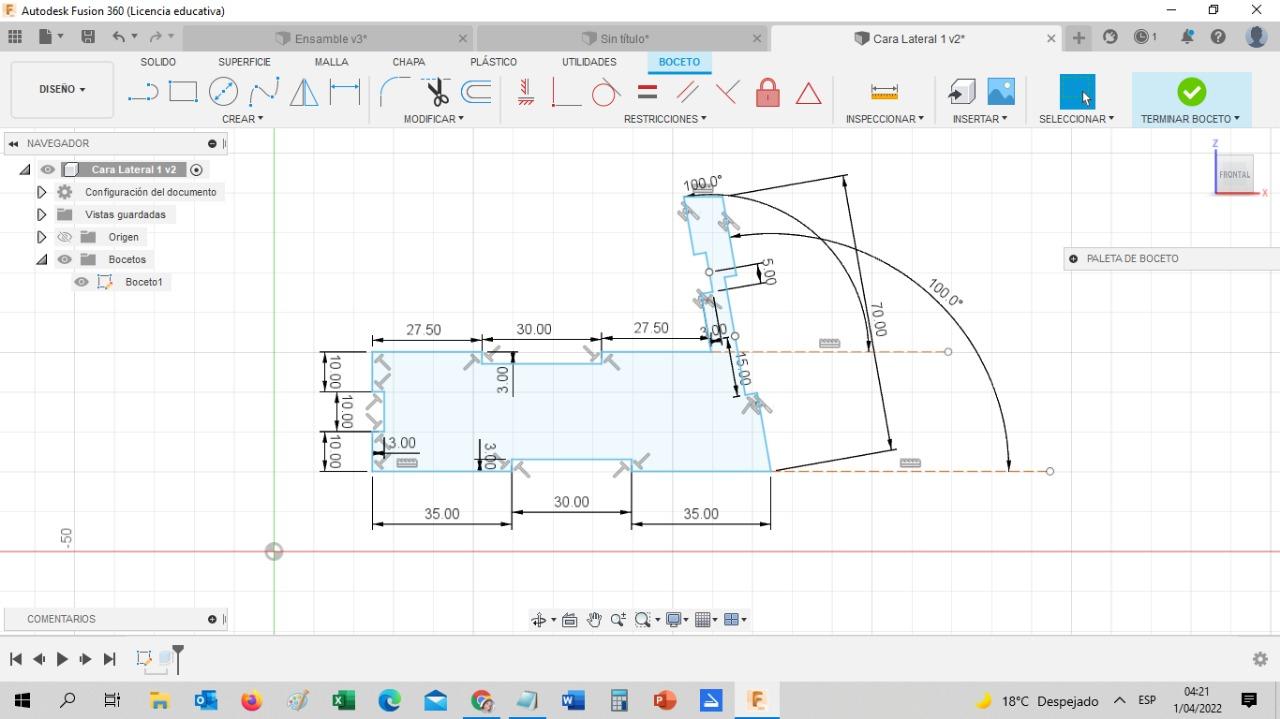1280x719 pixels.
Task: Expand the Paleta de Boceto panel
Action: pos(1073,258)
